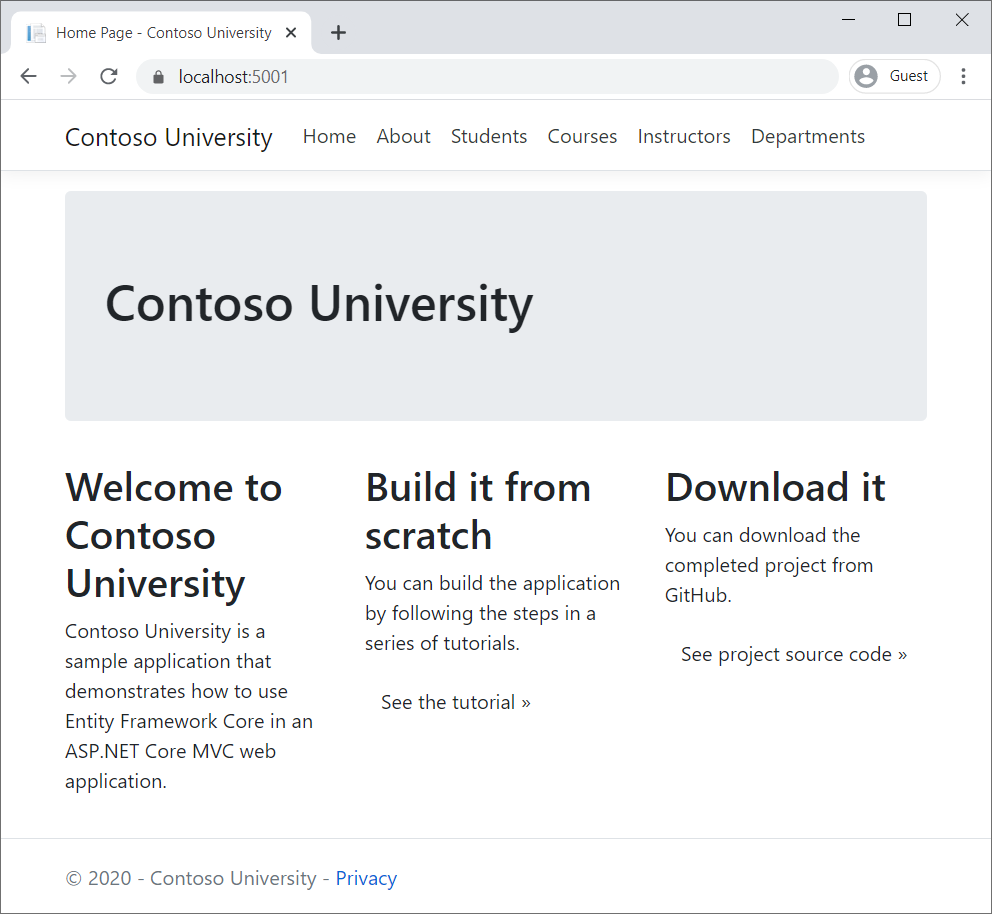Select the About navigation link
This screenshot has height=914, width=992.
[403, 136]
